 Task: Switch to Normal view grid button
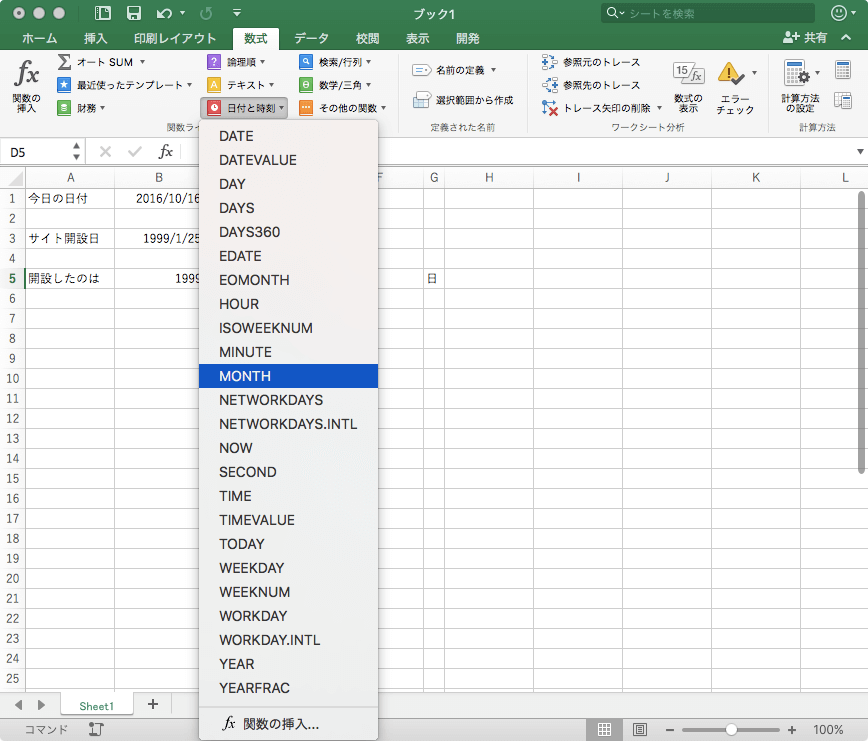pos(604,729)
